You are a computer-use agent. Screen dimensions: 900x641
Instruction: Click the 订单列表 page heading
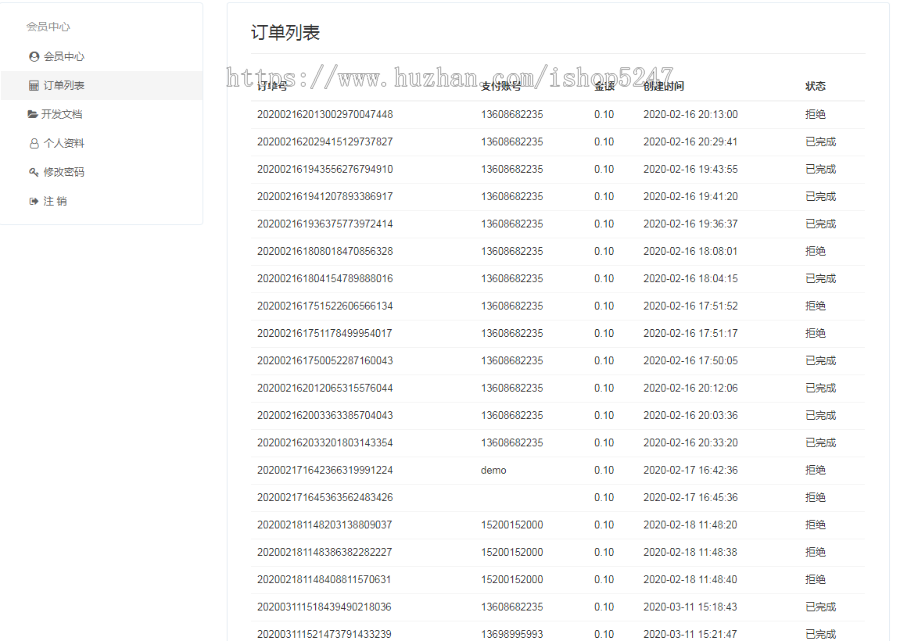(x=285, y=33)
